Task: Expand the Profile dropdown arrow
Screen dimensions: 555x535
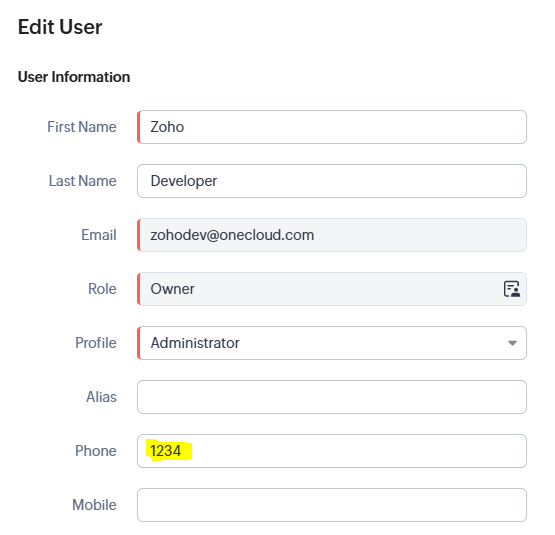Action: pyautogui.click(x=512, y=343)
